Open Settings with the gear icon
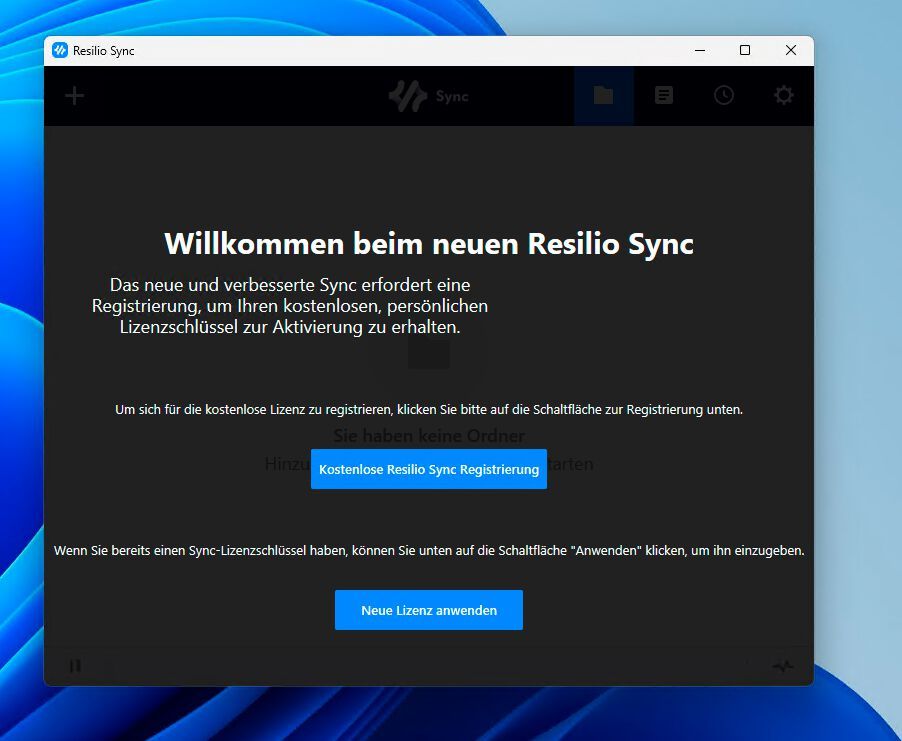 point(783,95)
